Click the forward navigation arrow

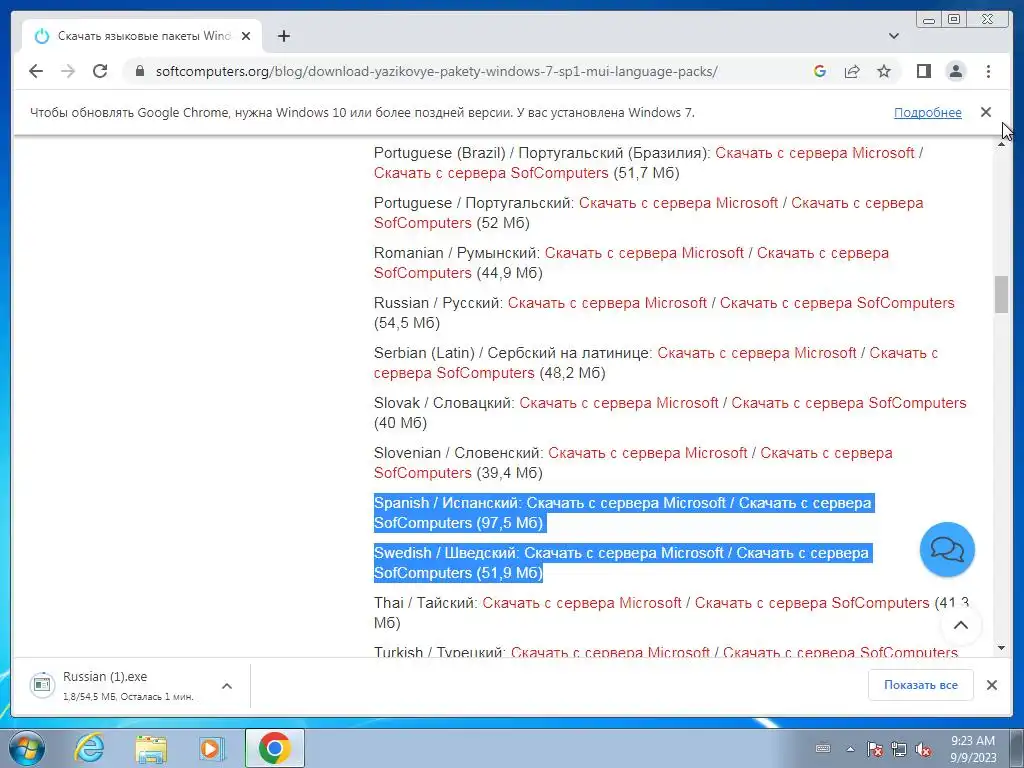click(x=68, y=71)
